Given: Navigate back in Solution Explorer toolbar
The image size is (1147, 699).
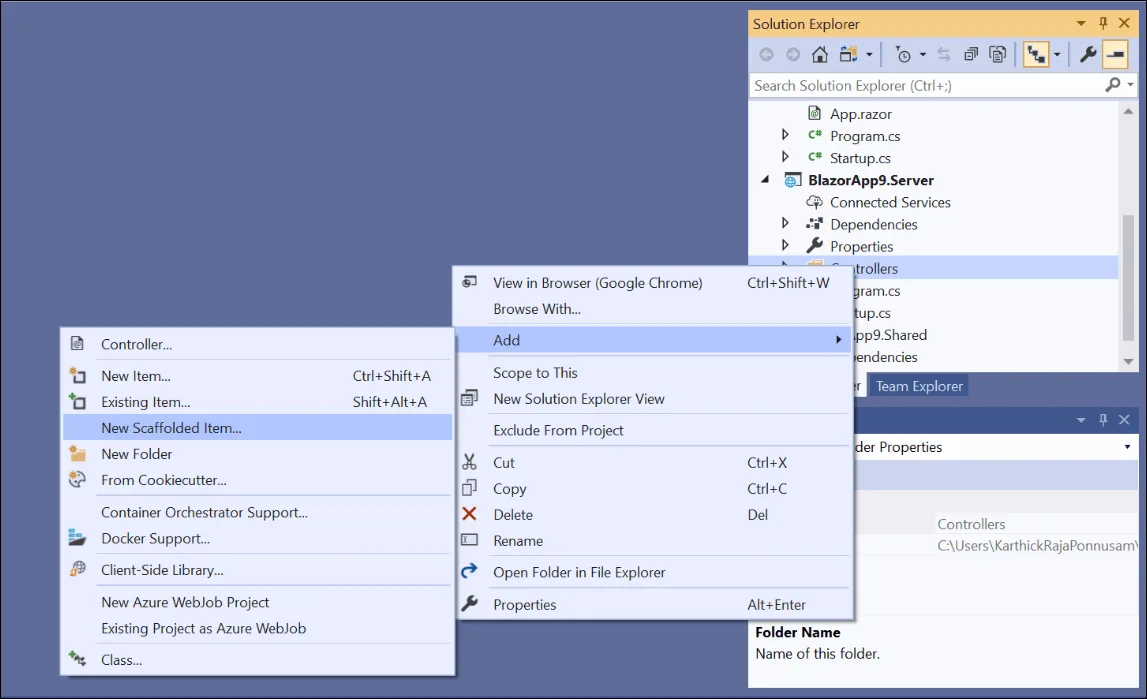Looking at the screenshot, I should coord(766,54).
